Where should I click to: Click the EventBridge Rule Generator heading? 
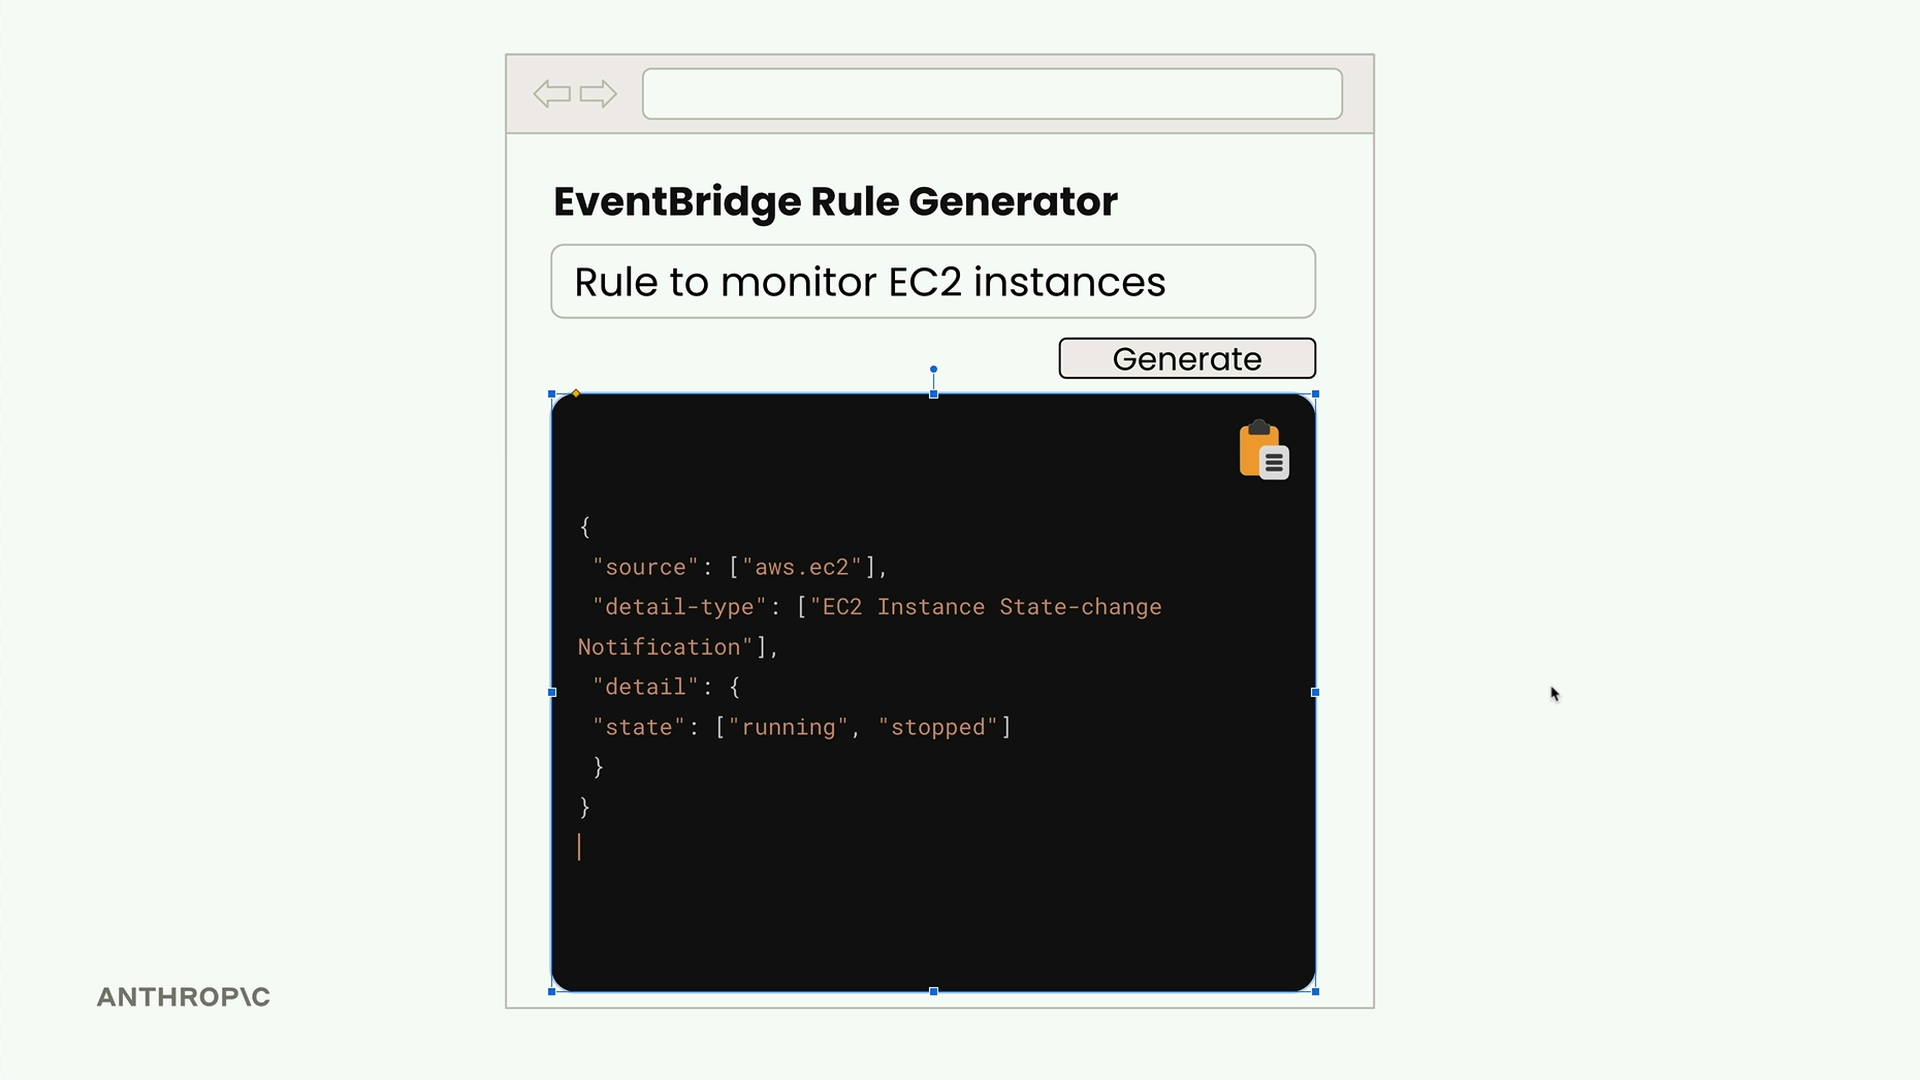click(x=835, y=201)
